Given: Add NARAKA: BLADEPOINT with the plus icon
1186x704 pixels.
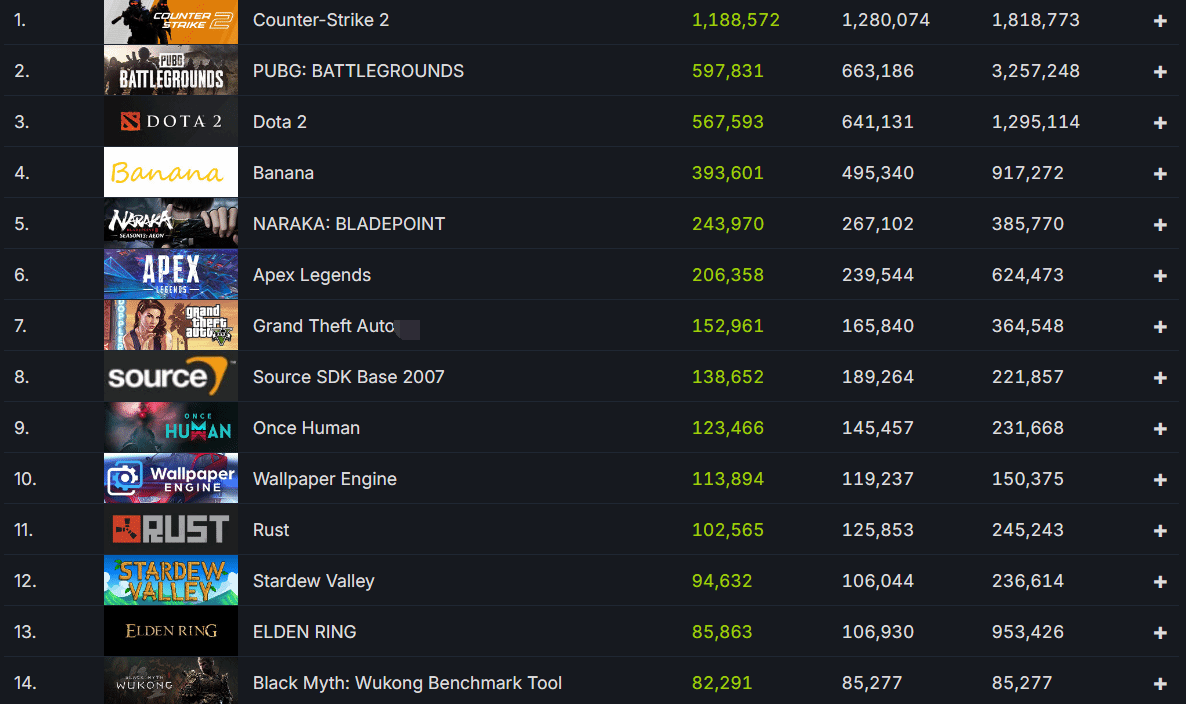Looking at the screenshot, I should point(1160,225).
